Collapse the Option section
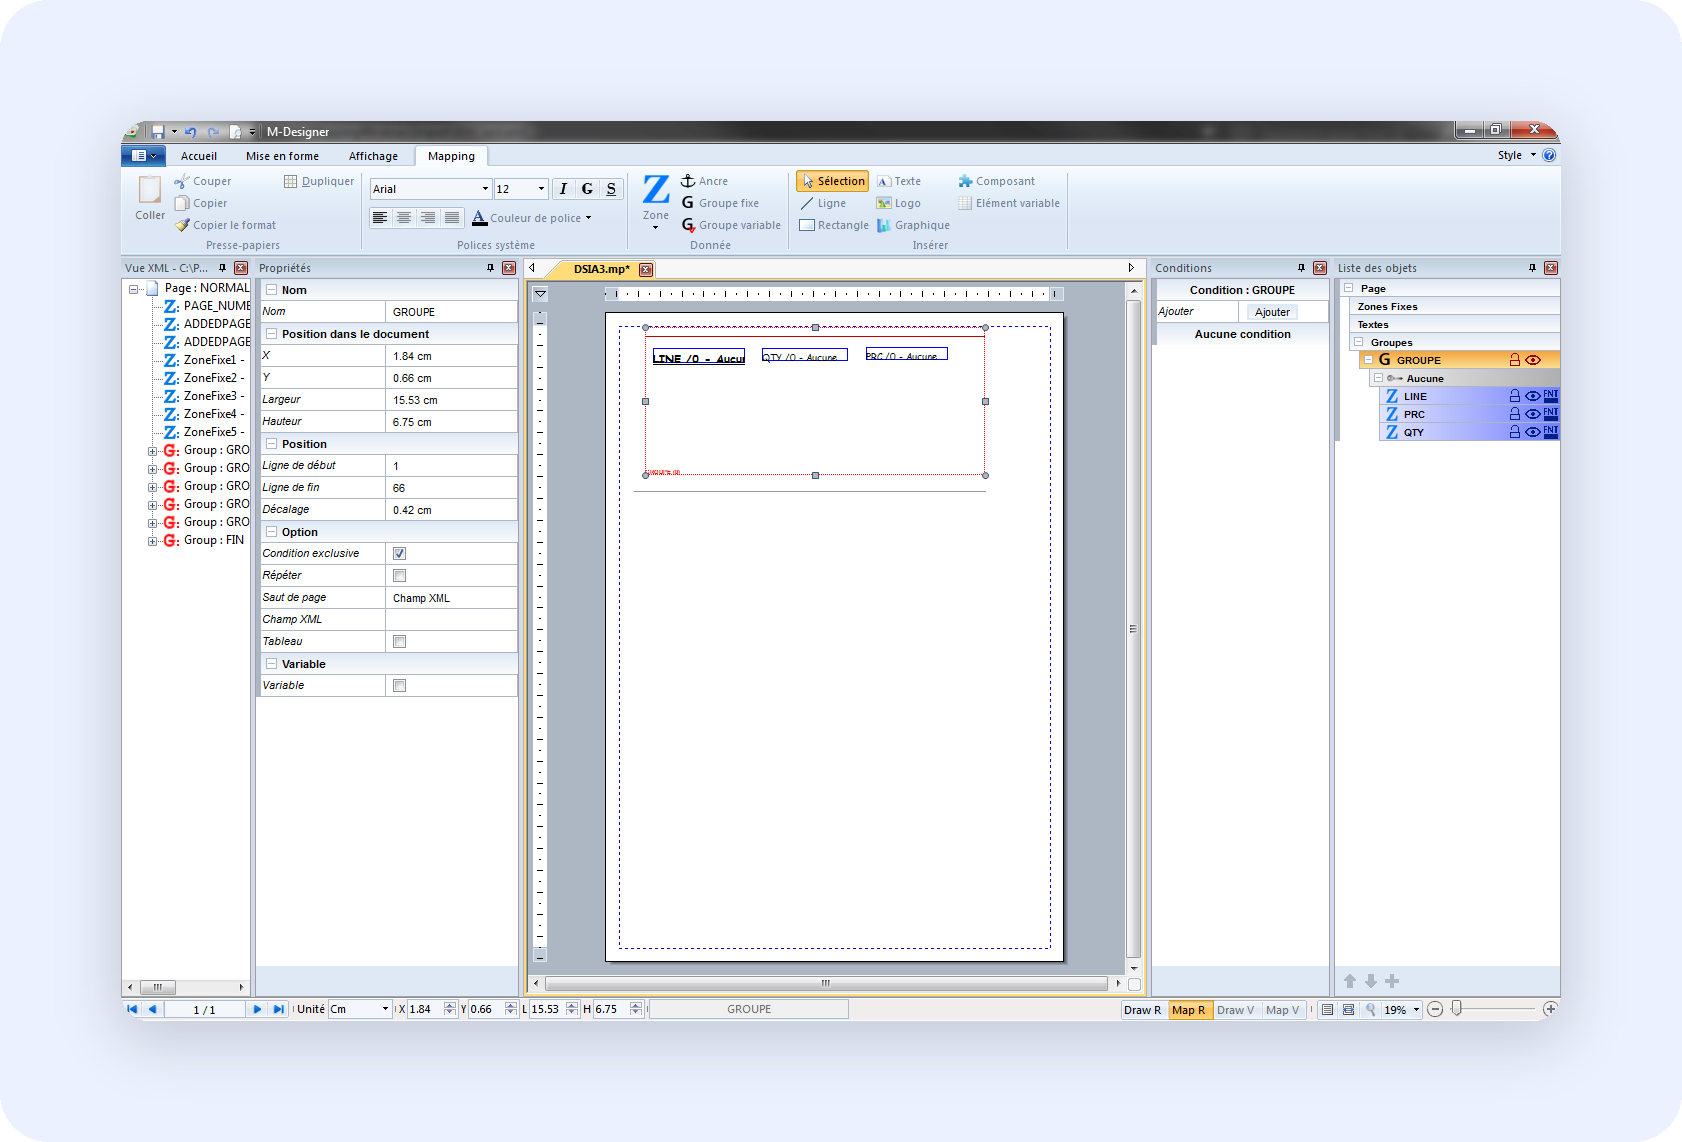 click(x=271, y=532)
